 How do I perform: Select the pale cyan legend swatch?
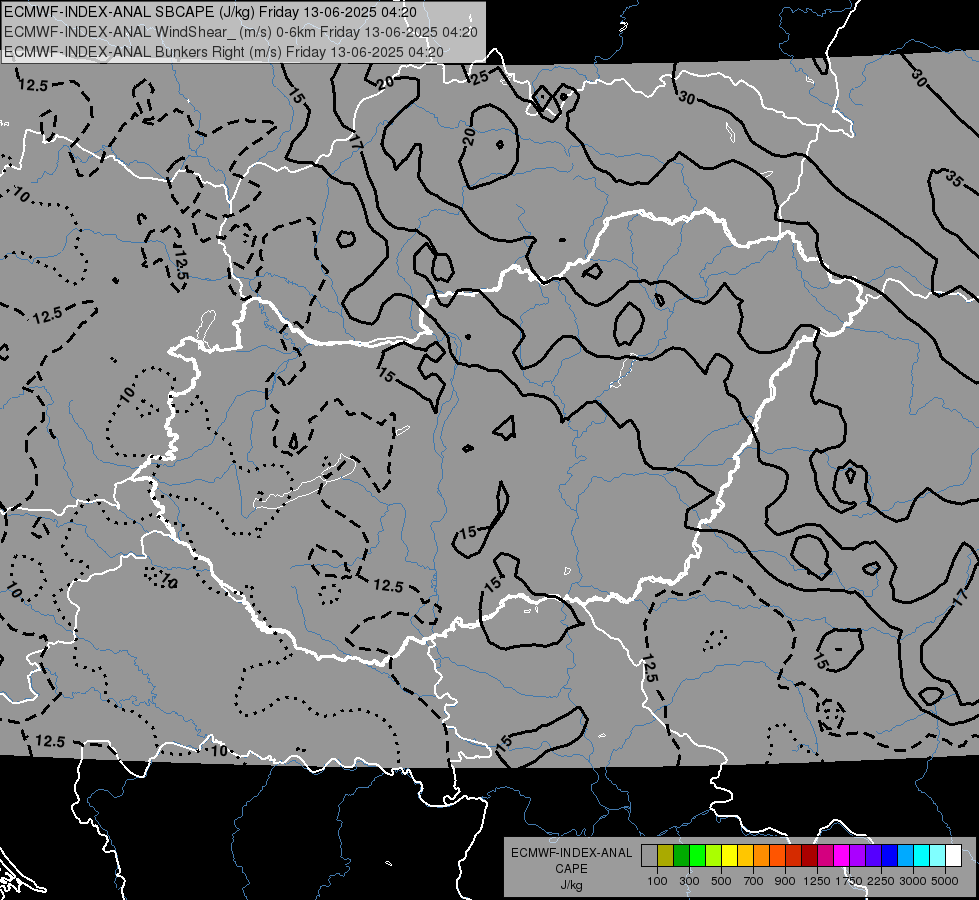938,855
